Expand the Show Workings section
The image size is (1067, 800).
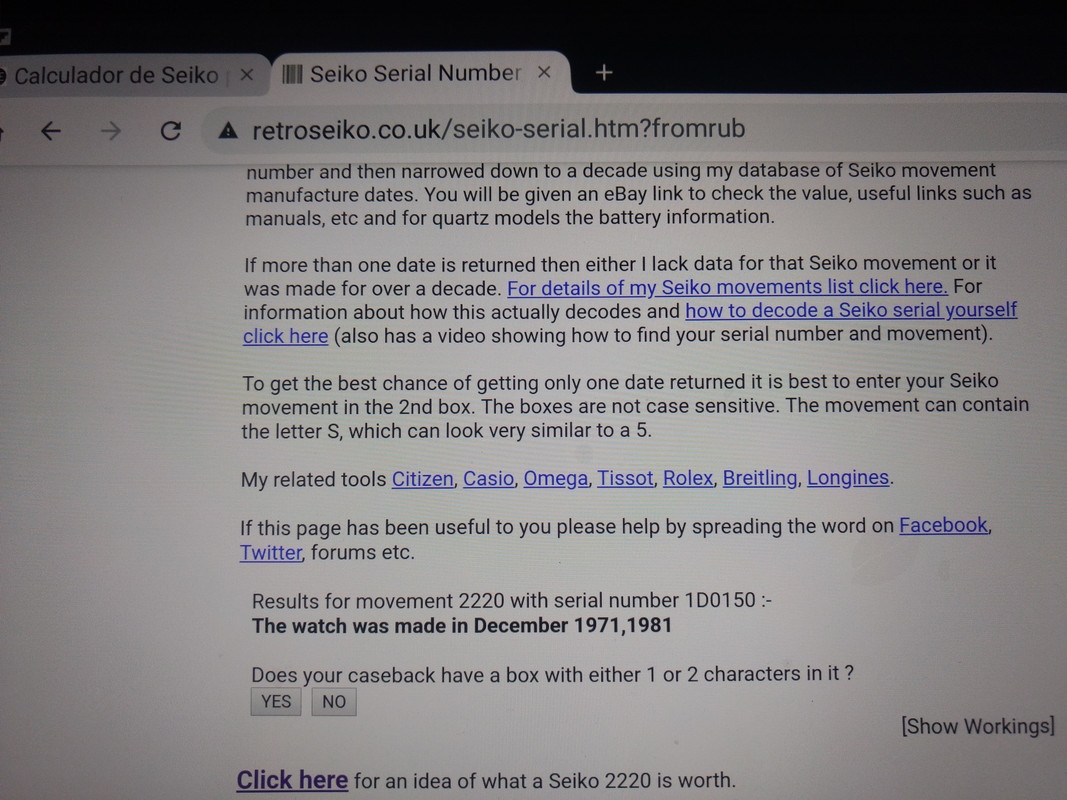pos(977,726)
